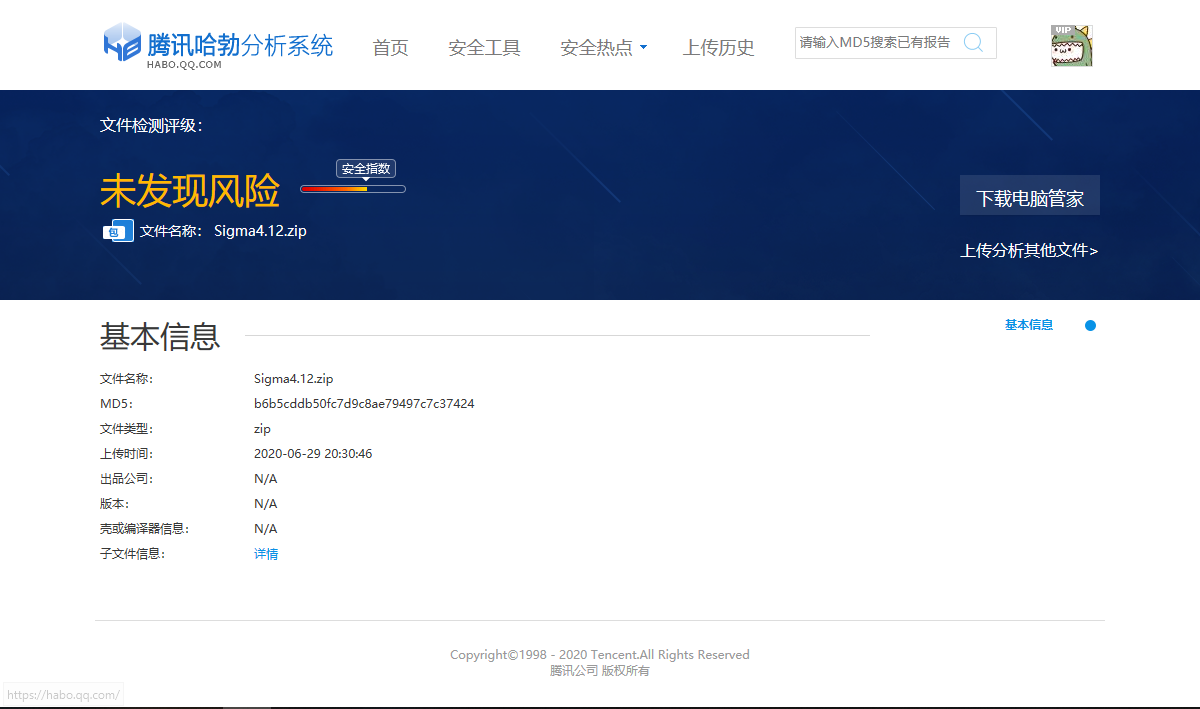Open the 安全工具 menu item
Screen dimensions: 1200x709
pos(484,48)
